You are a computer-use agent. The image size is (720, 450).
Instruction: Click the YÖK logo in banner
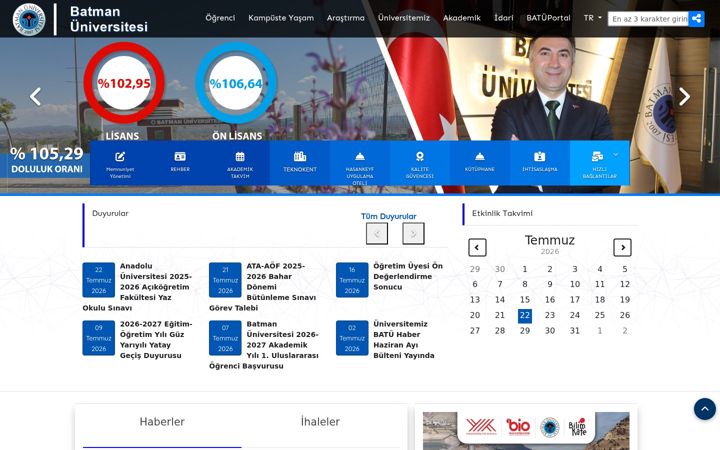point(481,426)
